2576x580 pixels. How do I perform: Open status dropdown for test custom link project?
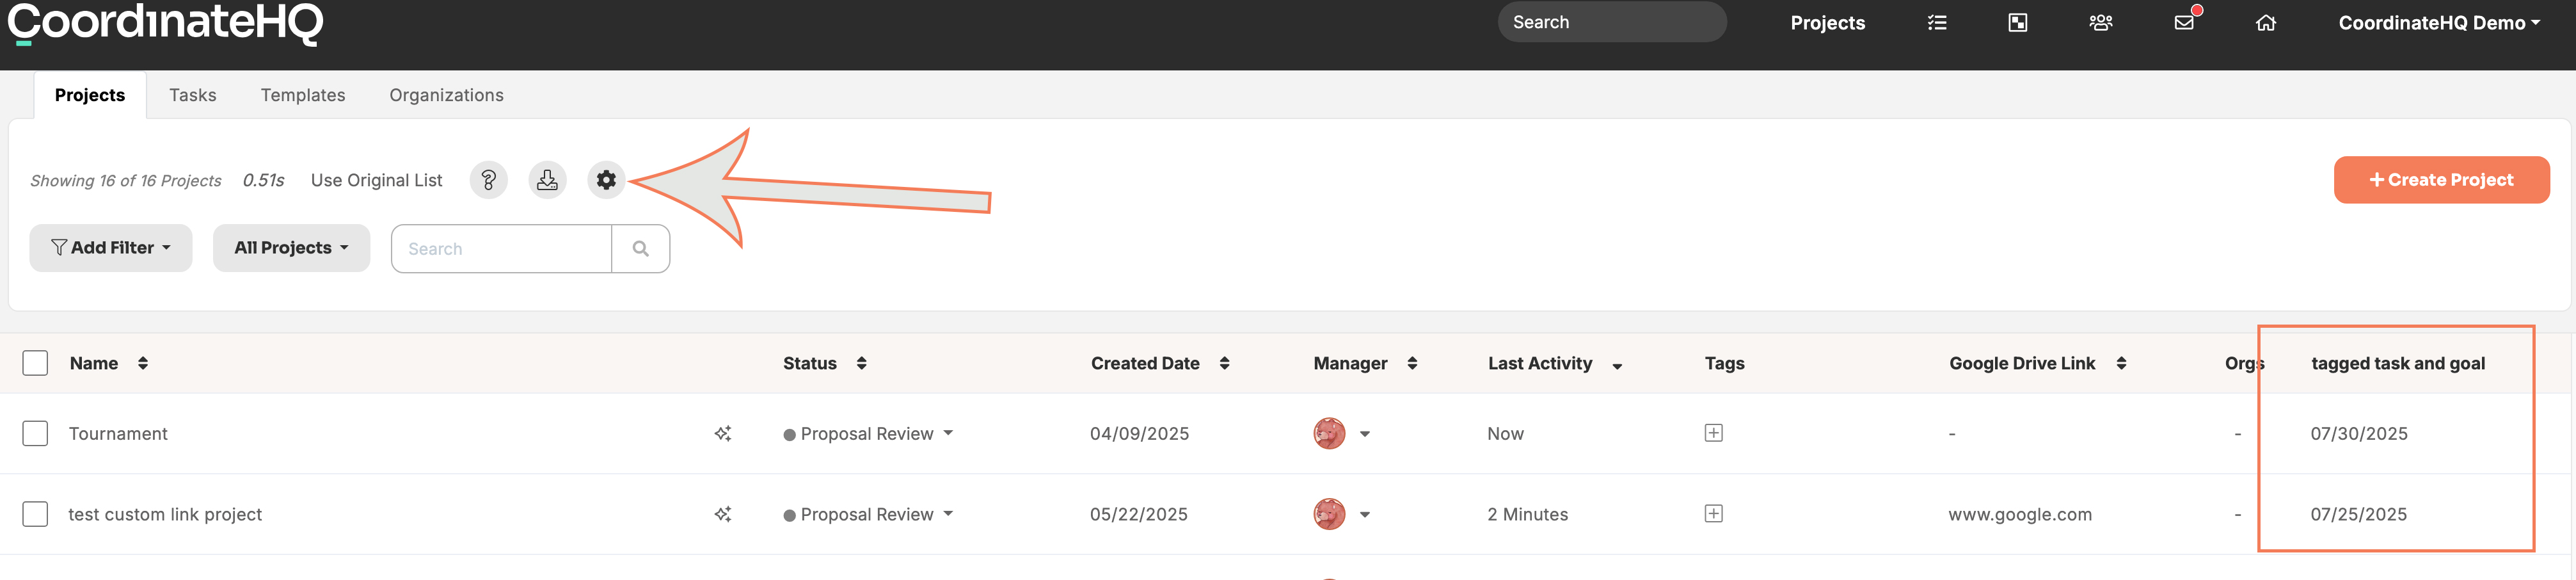pos(868,514)
